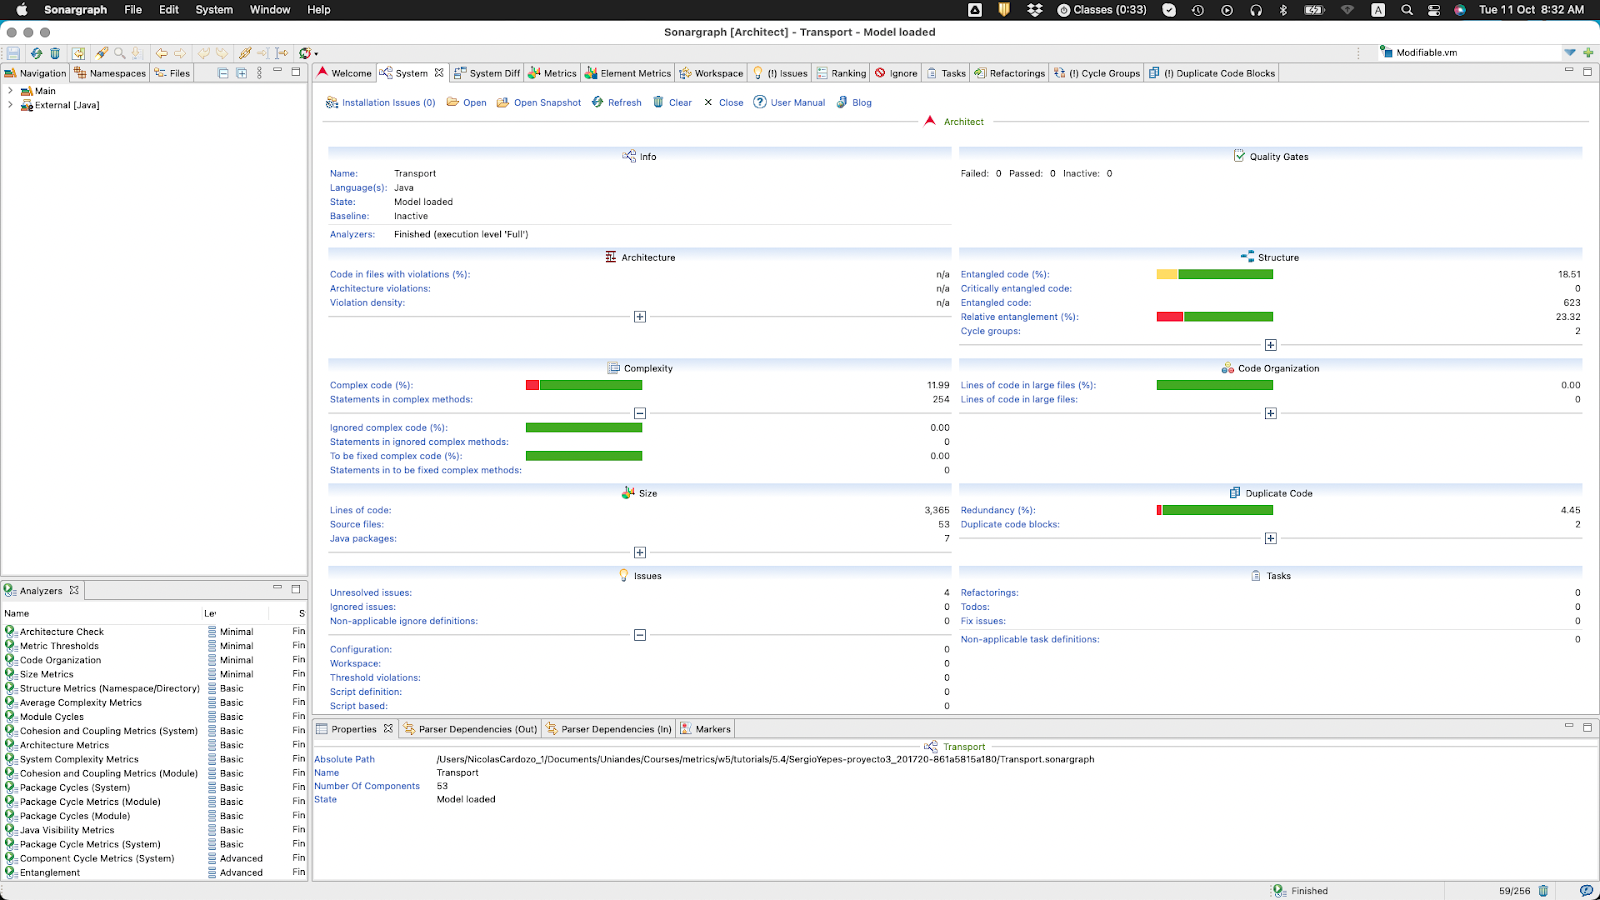Expand the Structure section plus button
This screenshot has height=900, width=1600.
(x=1270, y=345)
